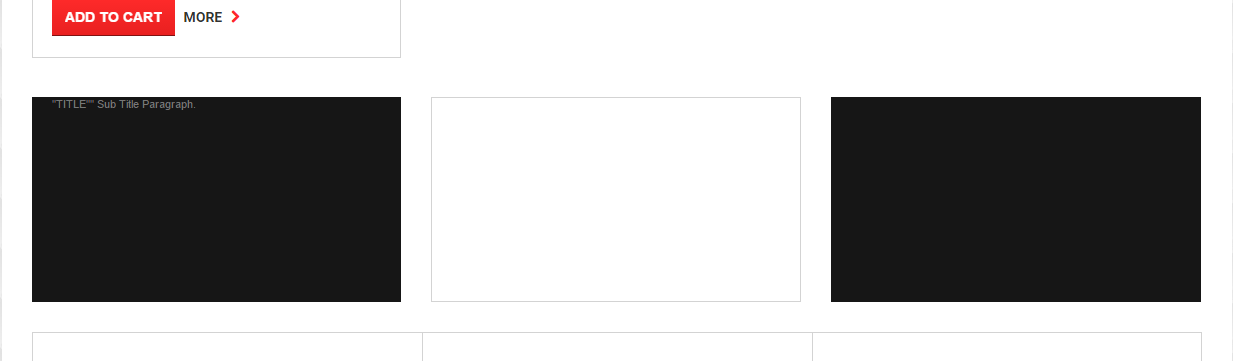This screenshot has width=1233, height=361.
Task: Click the divider between bottom-middle and right cells
Action: (x=812, y=347)
